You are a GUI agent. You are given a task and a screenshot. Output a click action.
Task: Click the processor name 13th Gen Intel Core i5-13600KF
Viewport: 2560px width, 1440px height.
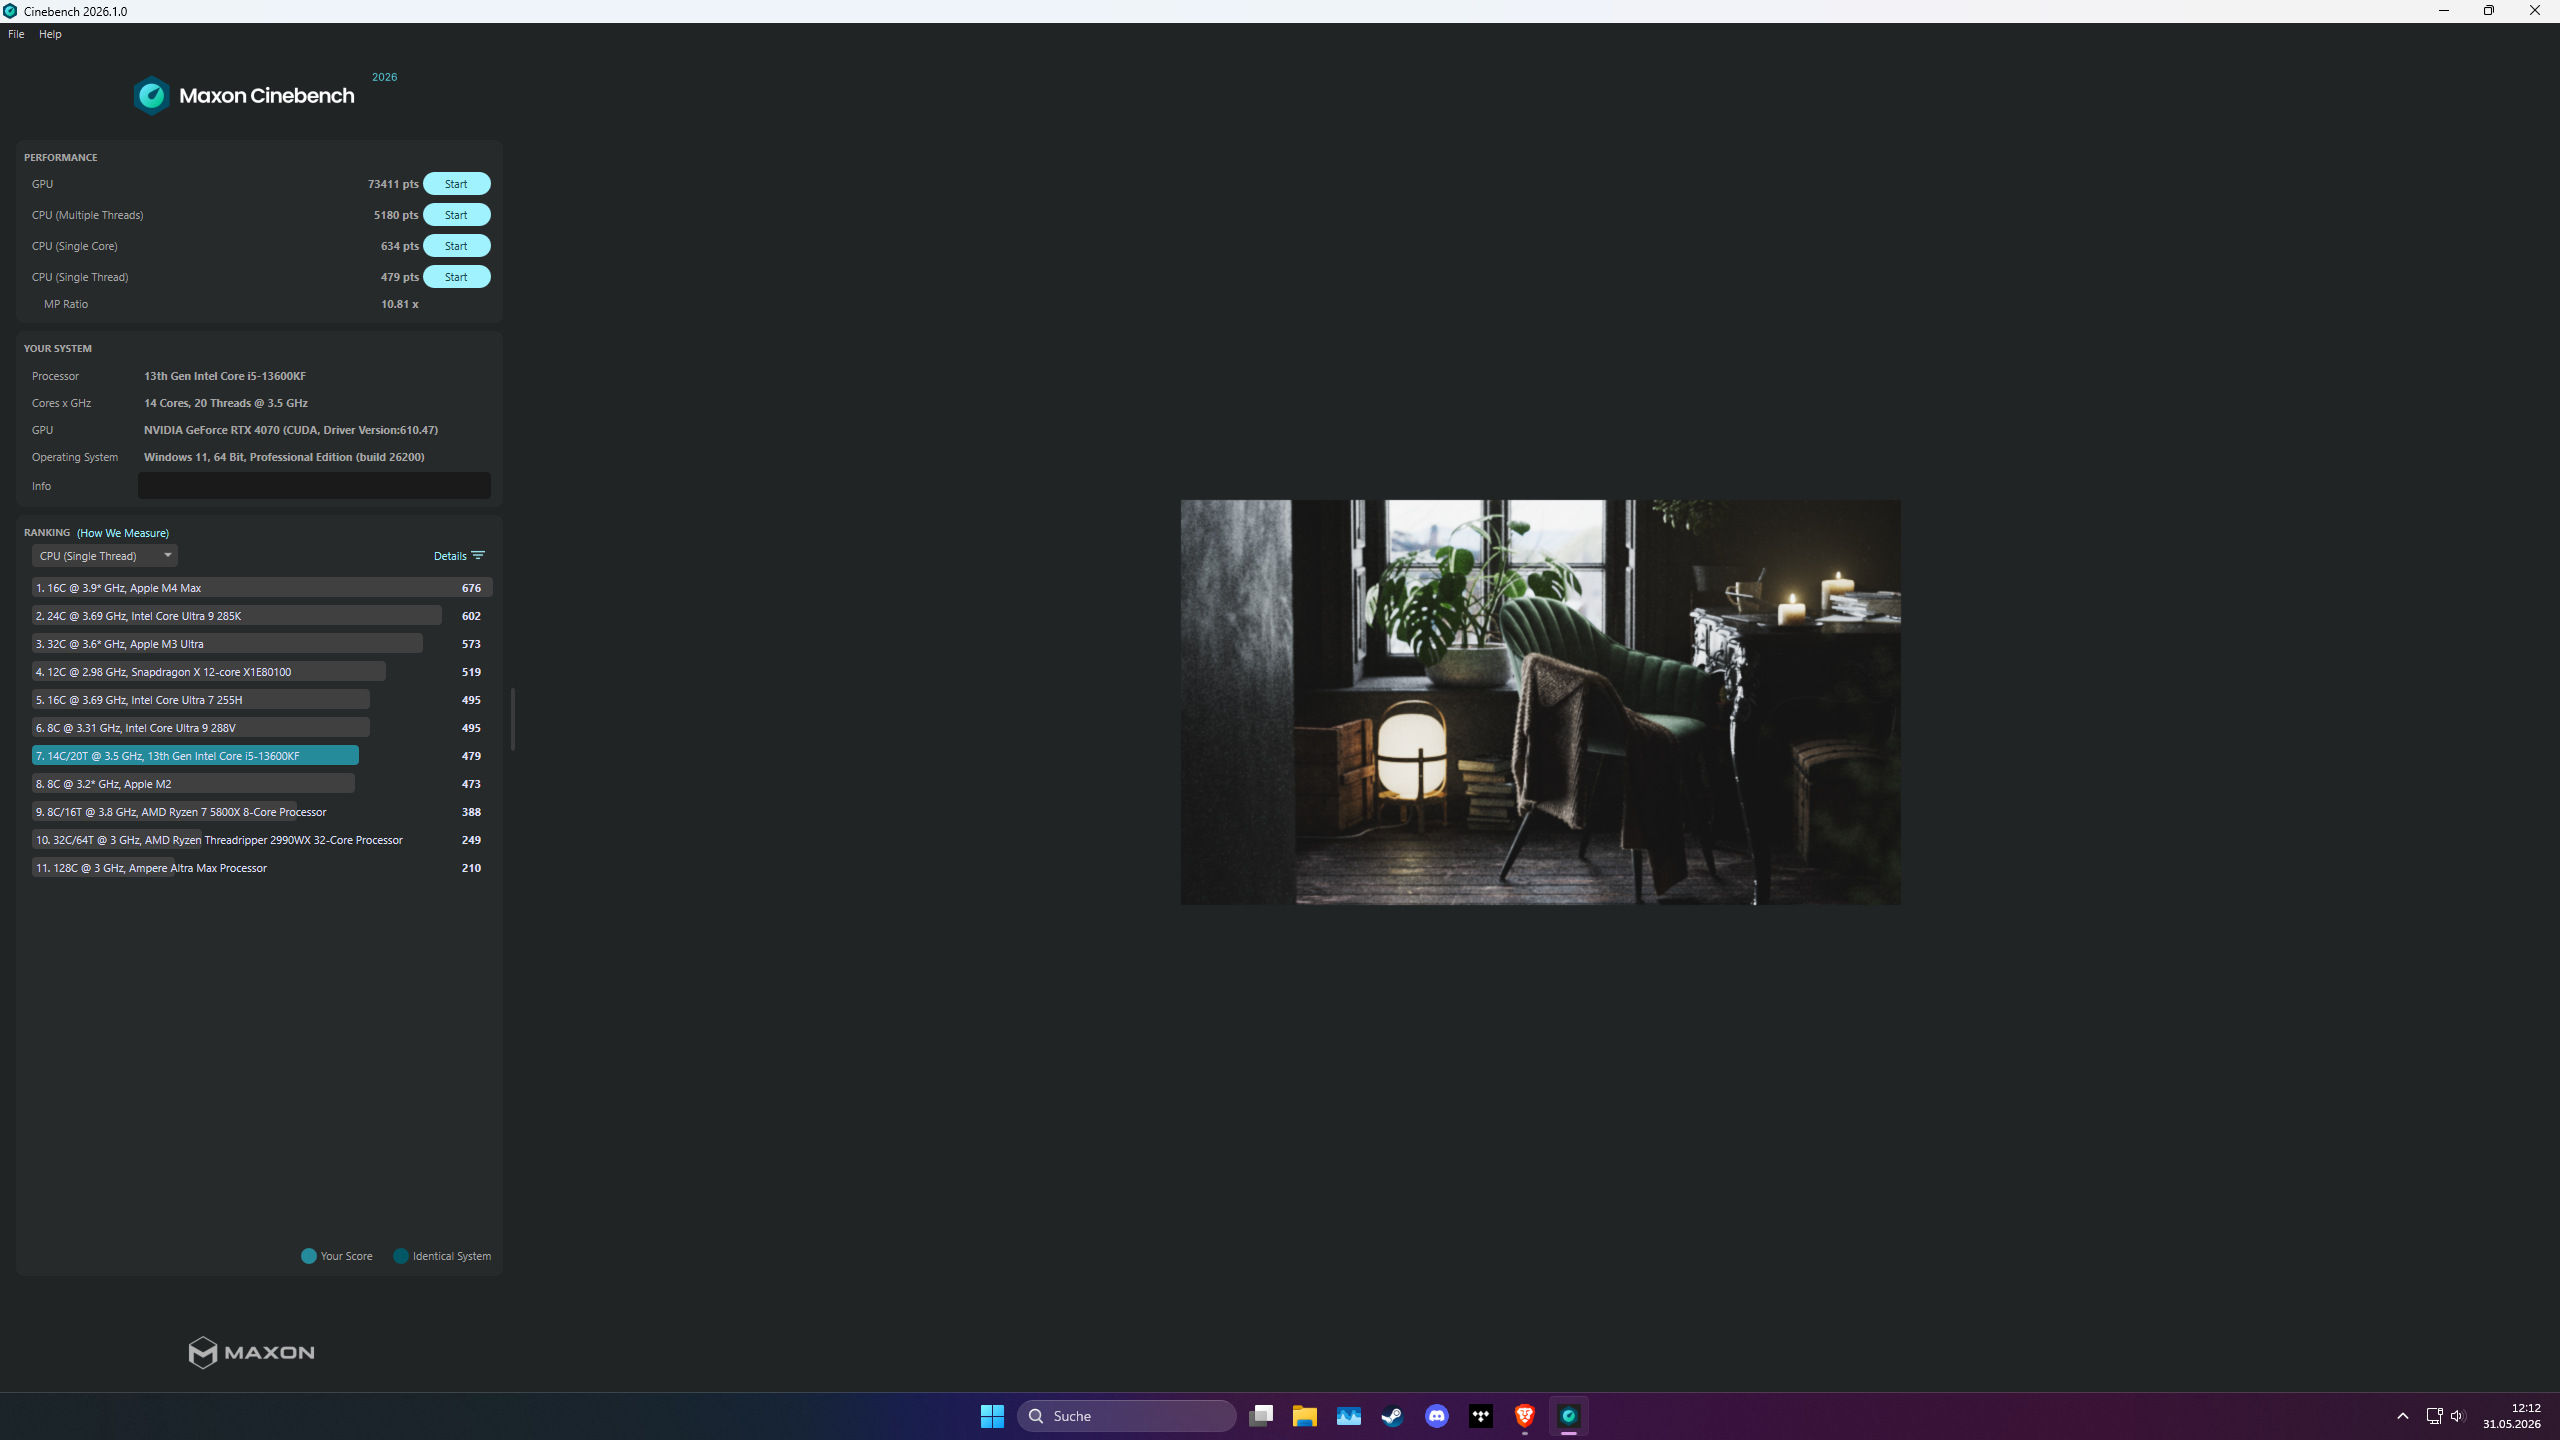pos(225,376)
